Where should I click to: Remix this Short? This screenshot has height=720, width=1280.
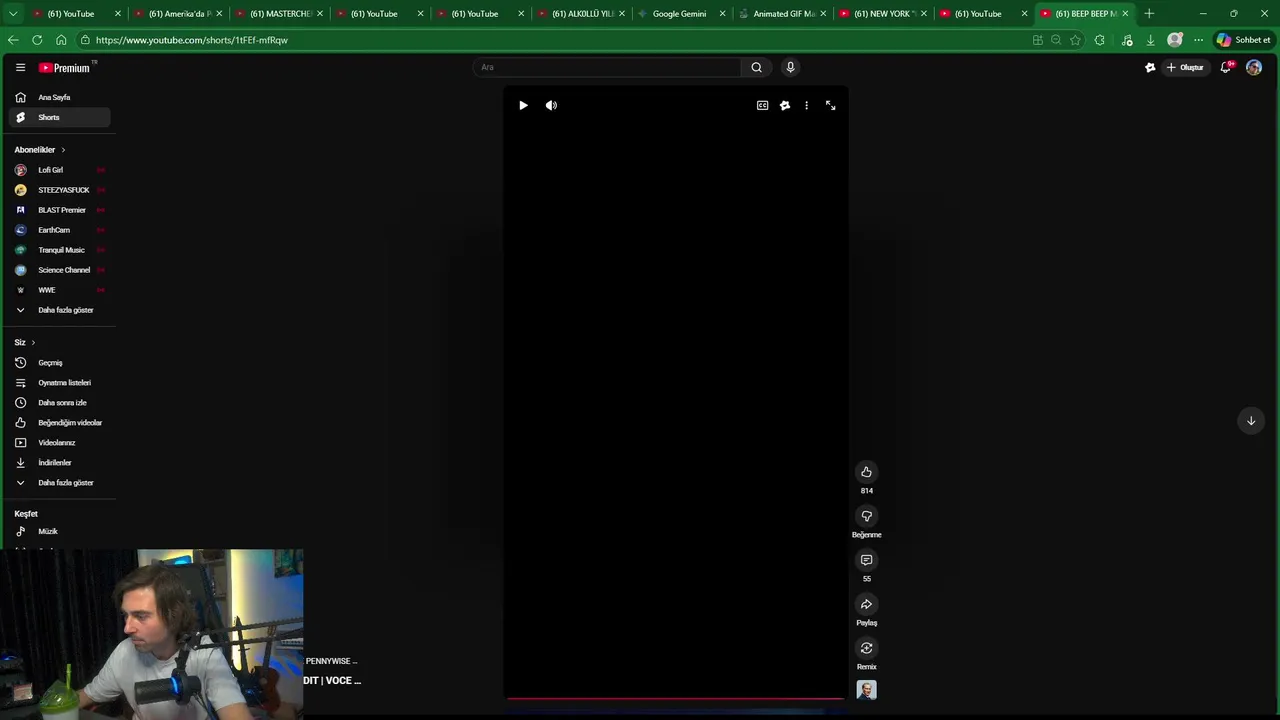click(x=867, y=648)
